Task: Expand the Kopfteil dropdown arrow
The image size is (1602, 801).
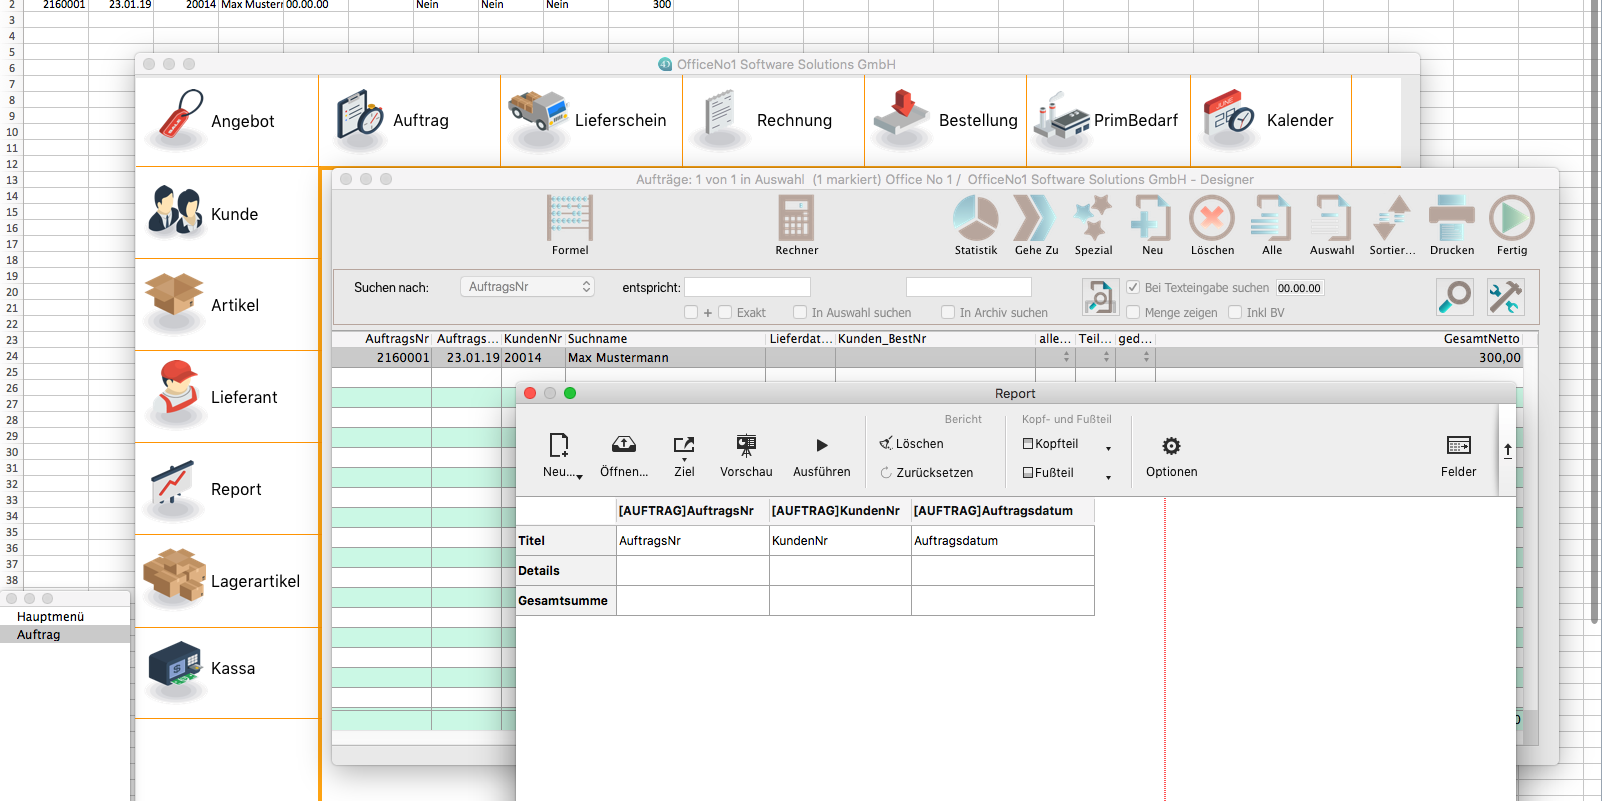Action: point(1108,449)
